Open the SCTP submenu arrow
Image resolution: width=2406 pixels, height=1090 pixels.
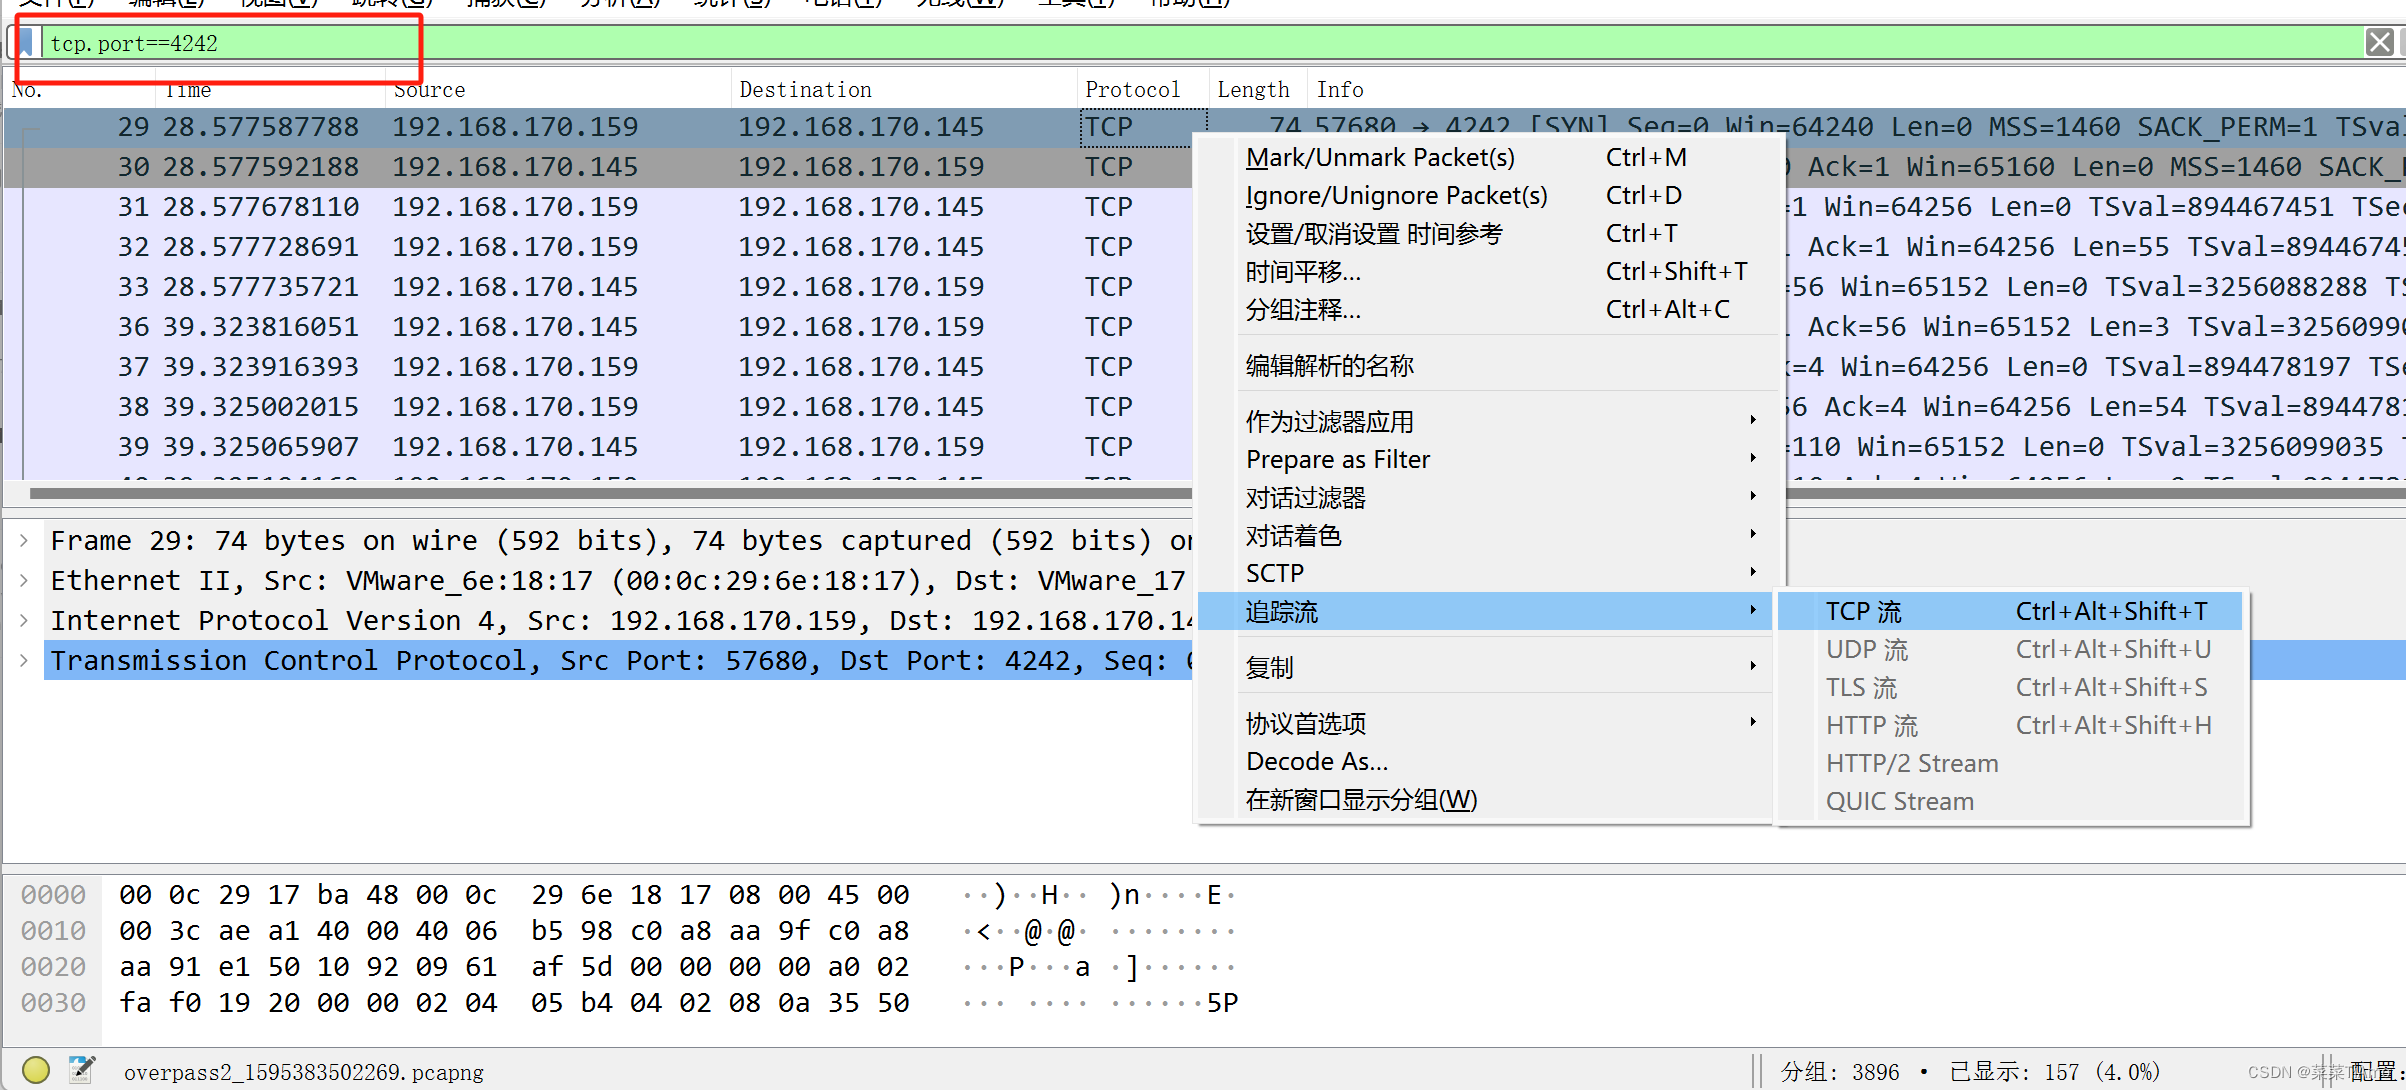pos(1753,573)
